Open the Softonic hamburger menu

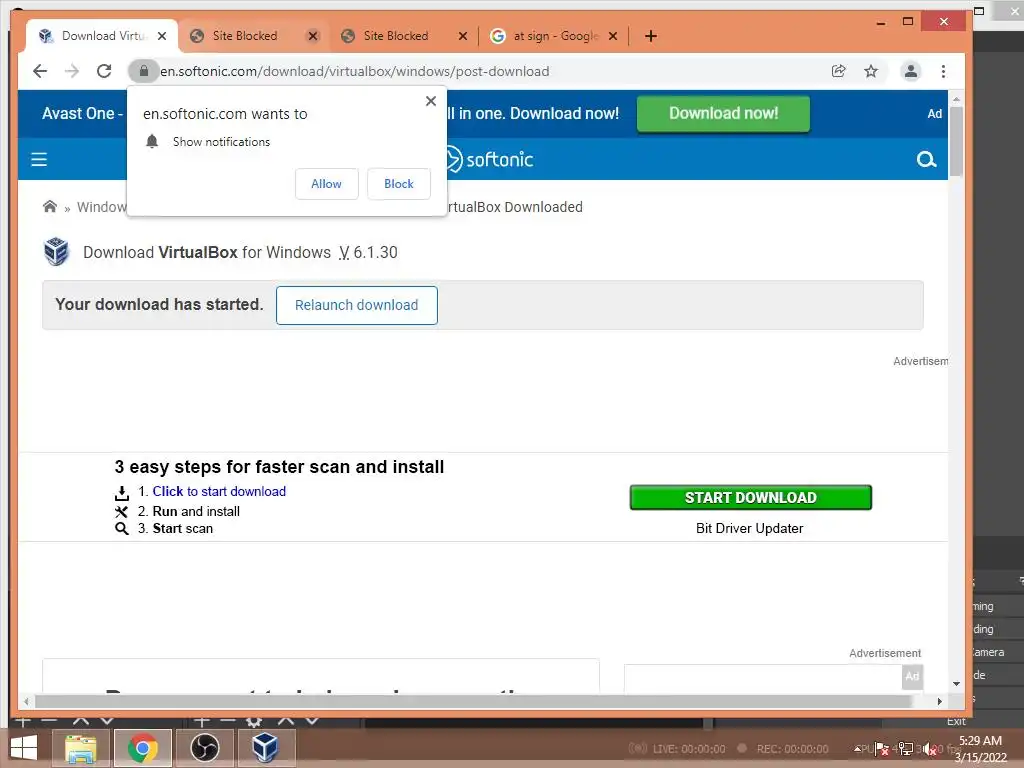click(x=39, y=159)
